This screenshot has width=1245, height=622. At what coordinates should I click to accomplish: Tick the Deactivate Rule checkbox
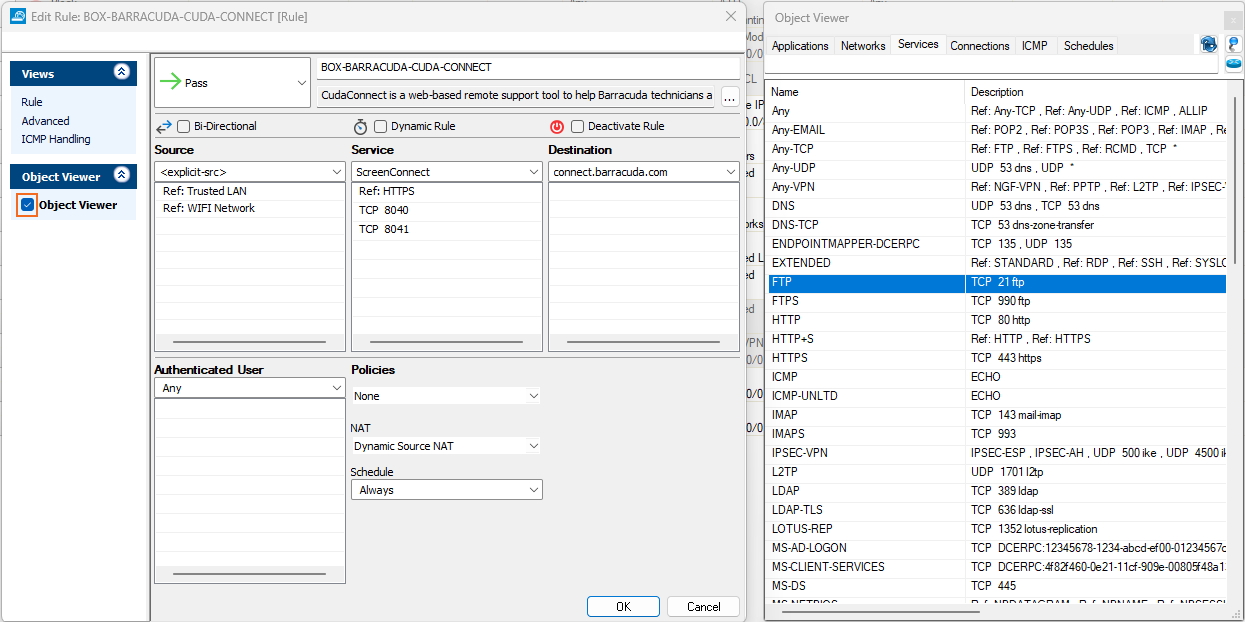(577, 127)
